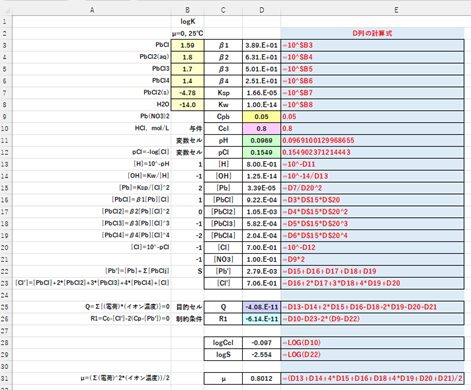The image size is (471, 390).
Task: Click the '制約条件' cell
Action: coord(189,319)
